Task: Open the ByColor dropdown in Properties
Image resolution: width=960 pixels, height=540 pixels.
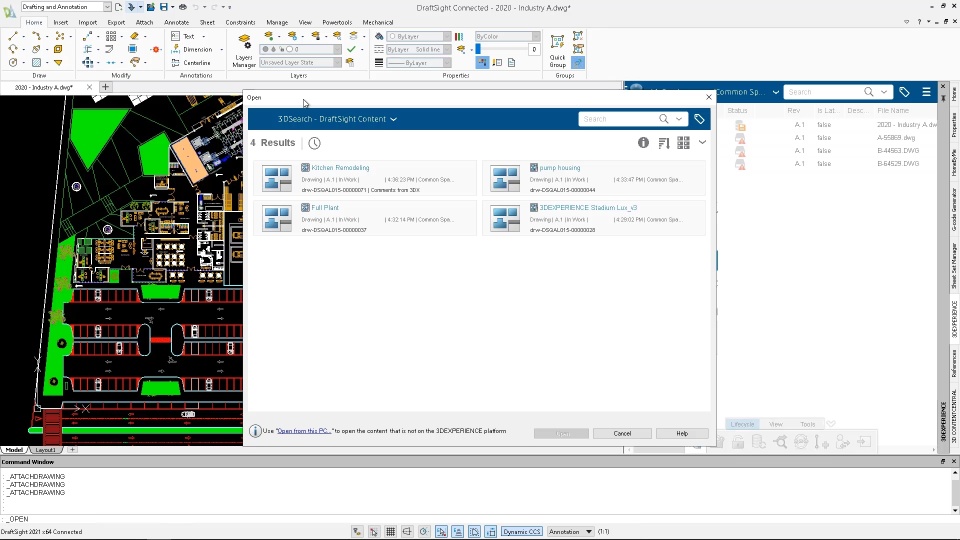Action: click(x=536, y=36)
